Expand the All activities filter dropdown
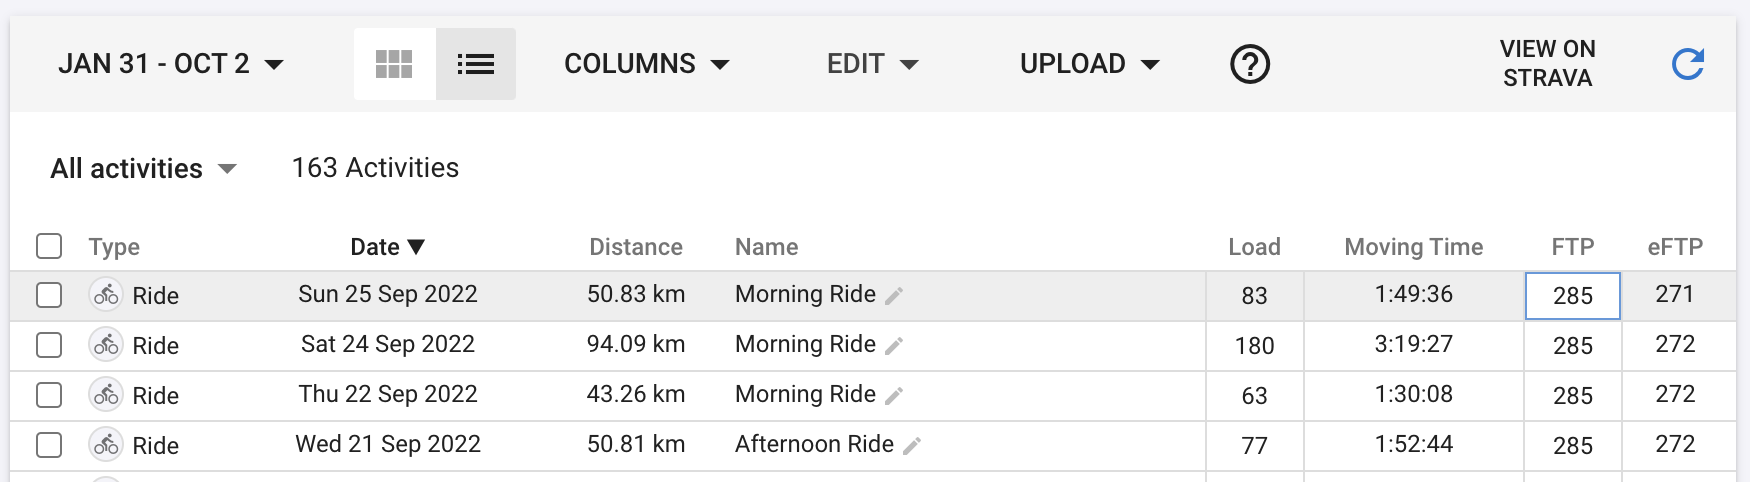Screen dimensions: 1750x482 click(143, 168)
